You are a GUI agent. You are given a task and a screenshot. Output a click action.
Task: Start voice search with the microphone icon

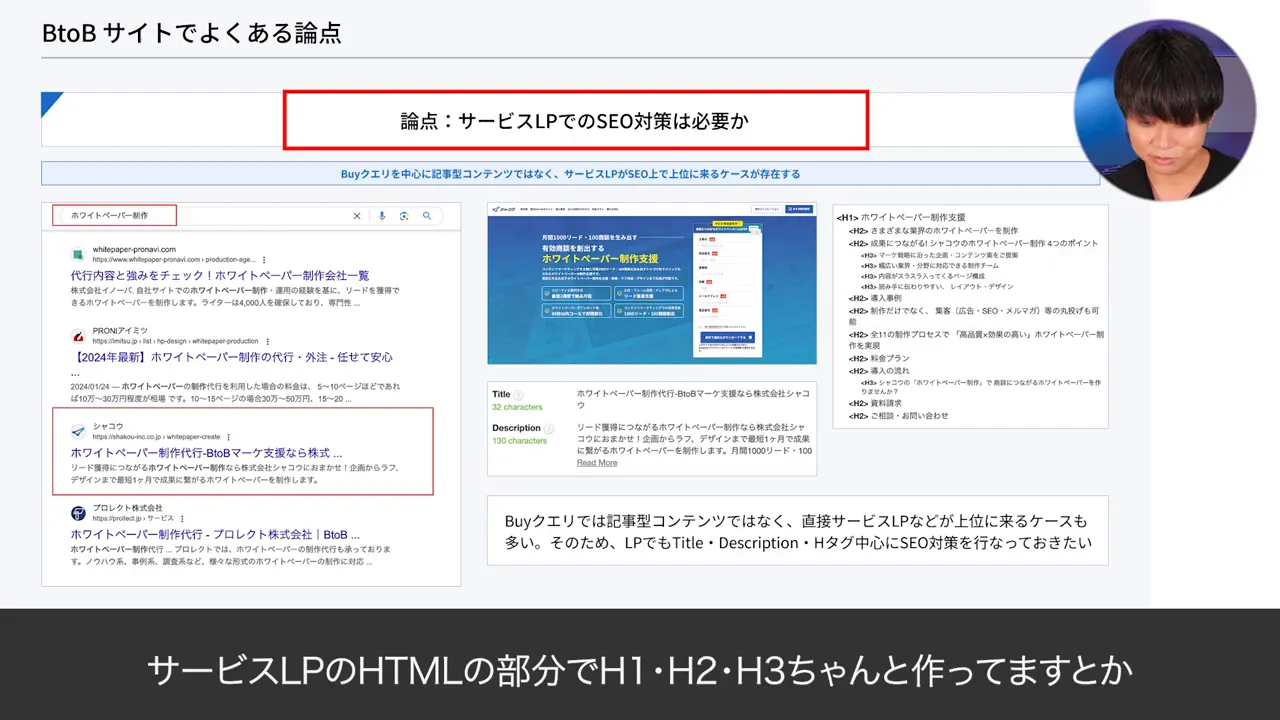[x=382, y=216]
